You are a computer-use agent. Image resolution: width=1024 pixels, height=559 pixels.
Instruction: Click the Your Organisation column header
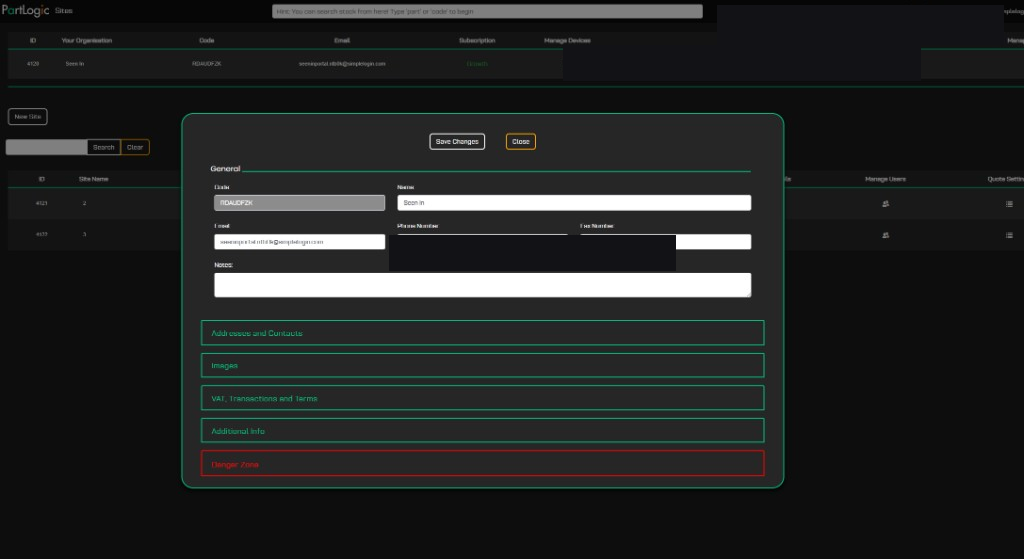(86, 40)
